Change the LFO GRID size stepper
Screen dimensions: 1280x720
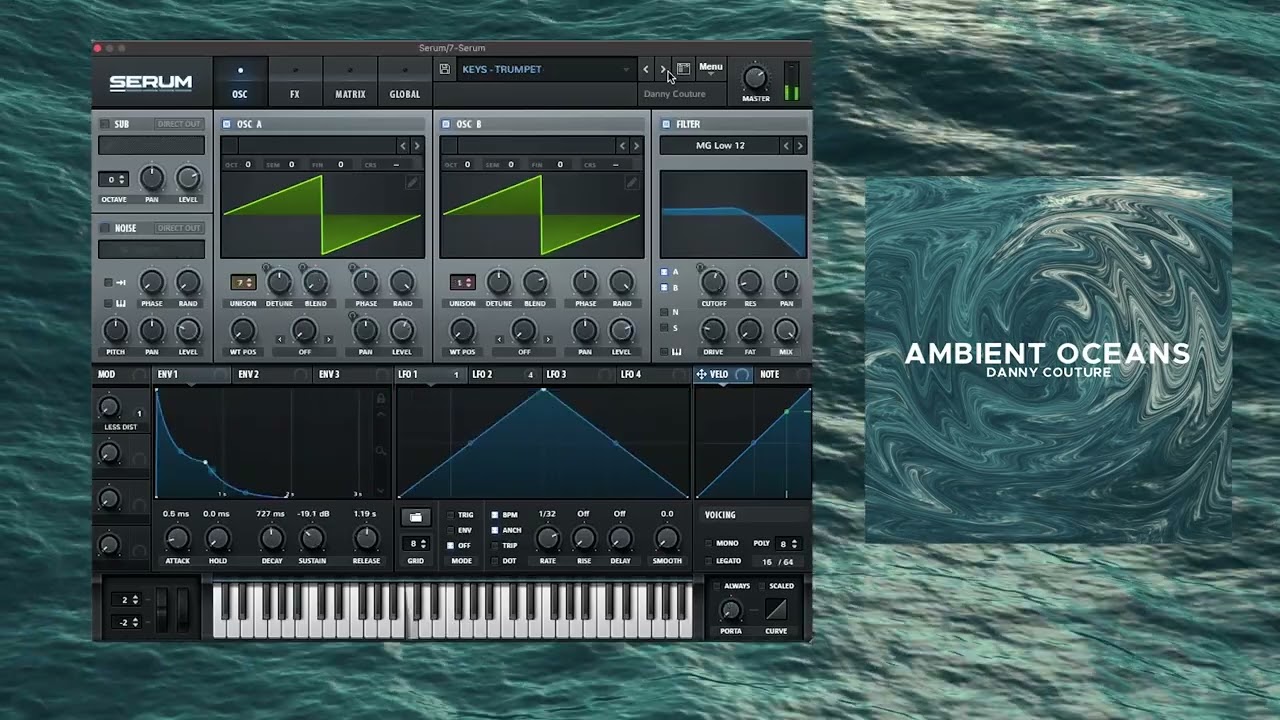coord(415,544)
